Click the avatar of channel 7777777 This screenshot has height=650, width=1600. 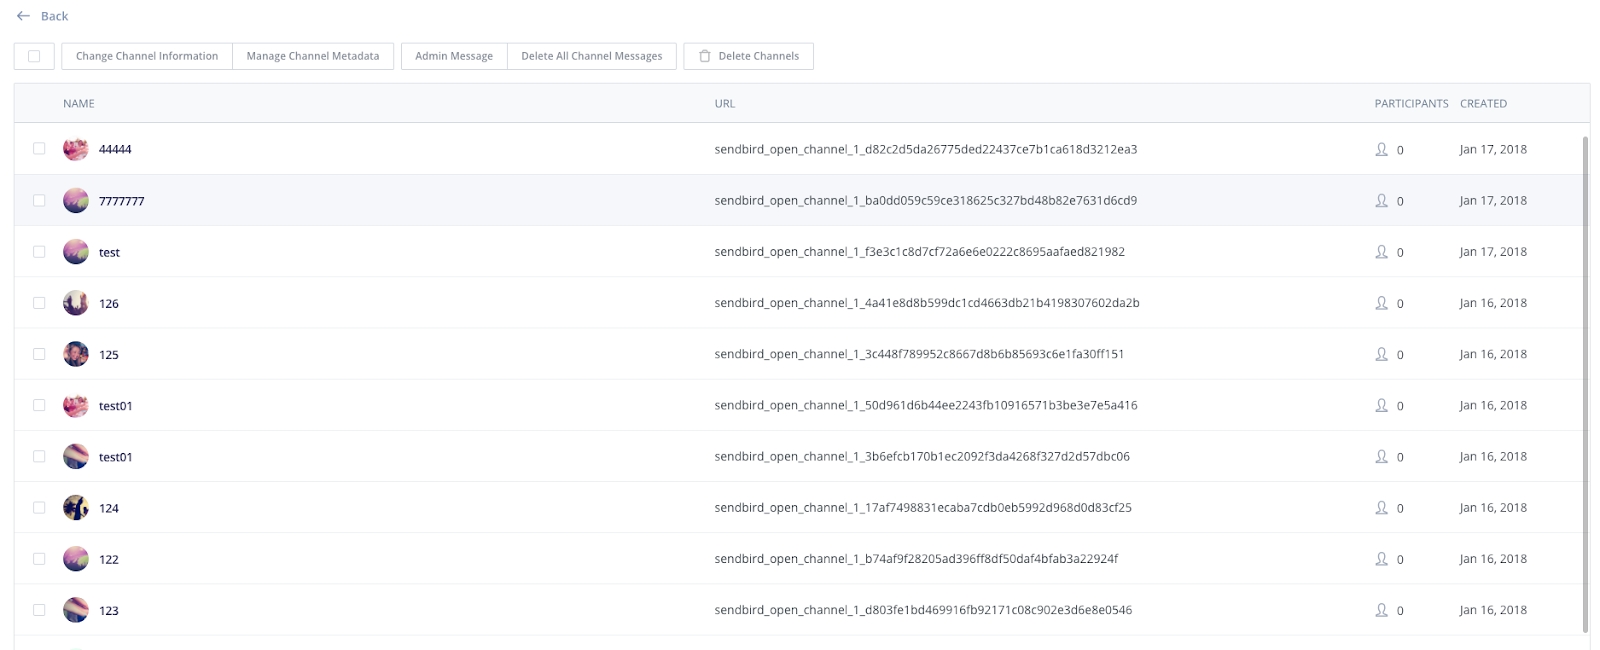[x=76, y=201]
